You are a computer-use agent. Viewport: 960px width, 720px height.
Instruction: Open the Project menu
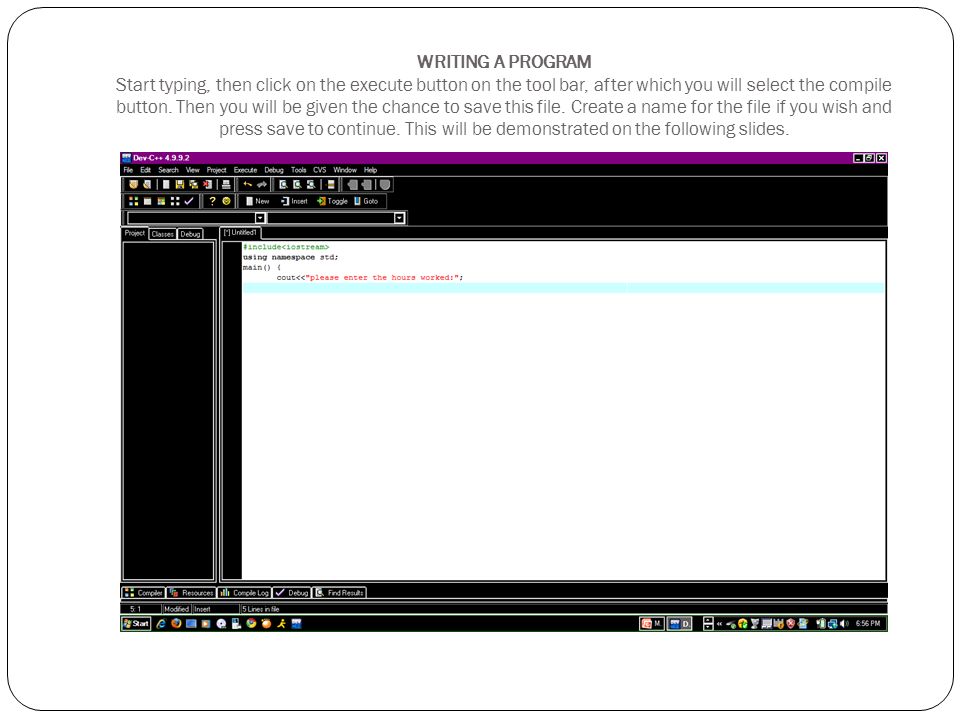click(217, 170)
